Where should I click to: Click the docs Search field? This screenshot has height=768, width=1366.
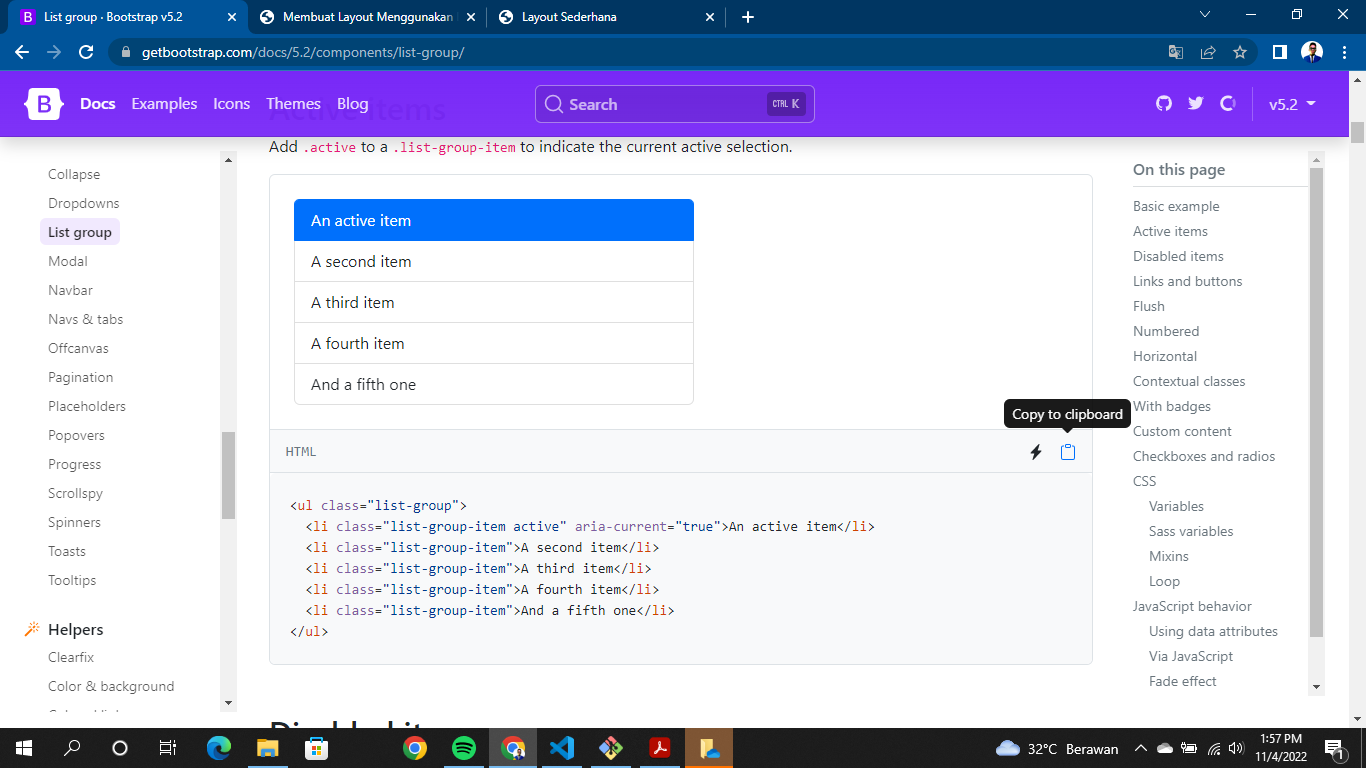(x=675, y=104)
